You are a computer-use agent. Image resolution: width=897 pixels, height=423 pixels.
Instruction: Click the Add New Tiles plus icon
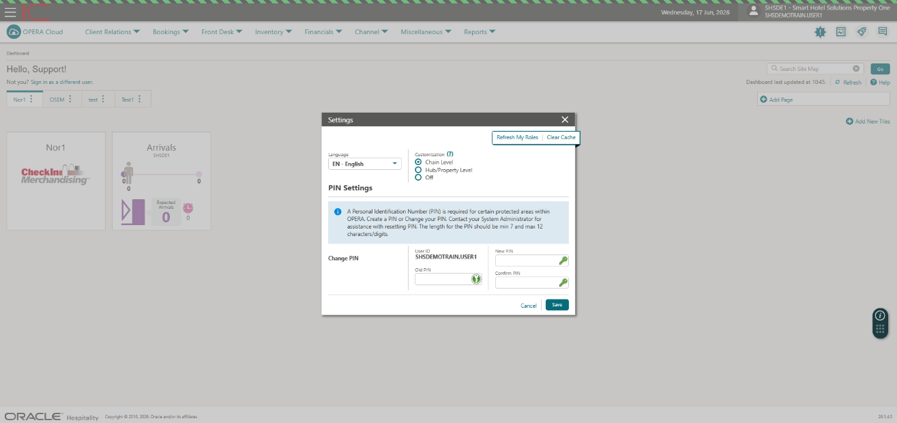pyautogui.click(x=849, y=121)
